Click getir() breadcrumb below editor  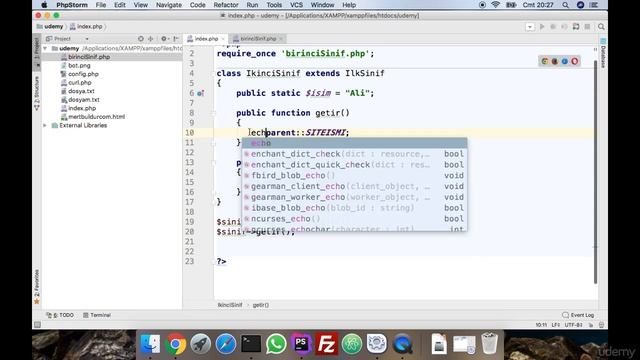[x=260, y=305]
